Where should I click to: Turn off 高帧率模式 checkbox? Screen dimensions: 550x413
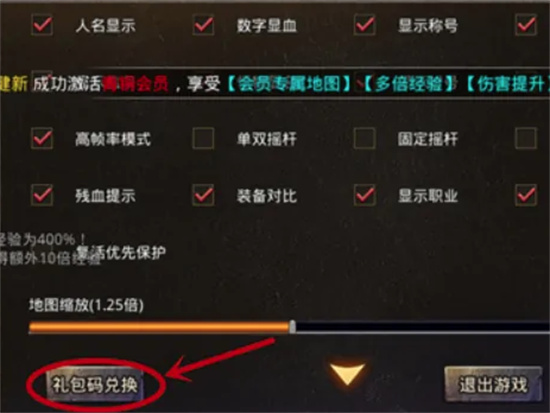coord(42,138)
